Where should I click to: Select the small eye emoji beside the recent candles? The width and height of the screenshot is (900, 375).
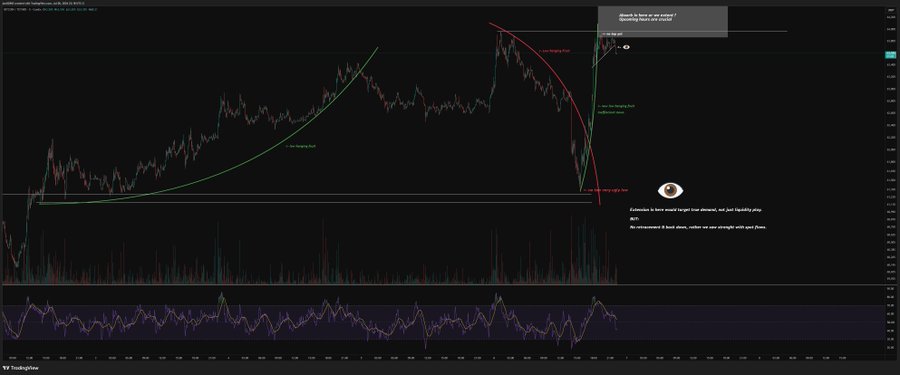coord(626,47)
